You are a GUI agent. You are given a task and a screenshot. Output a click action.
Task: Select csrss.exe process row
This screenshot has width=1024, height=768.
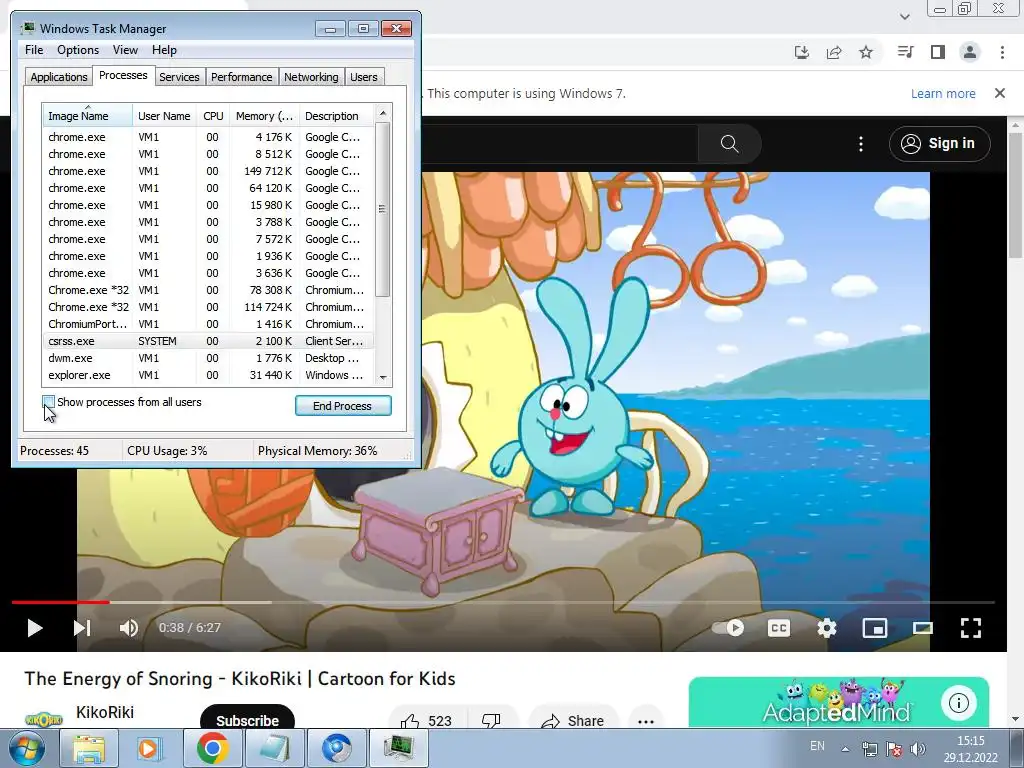(x=209, y=341)
